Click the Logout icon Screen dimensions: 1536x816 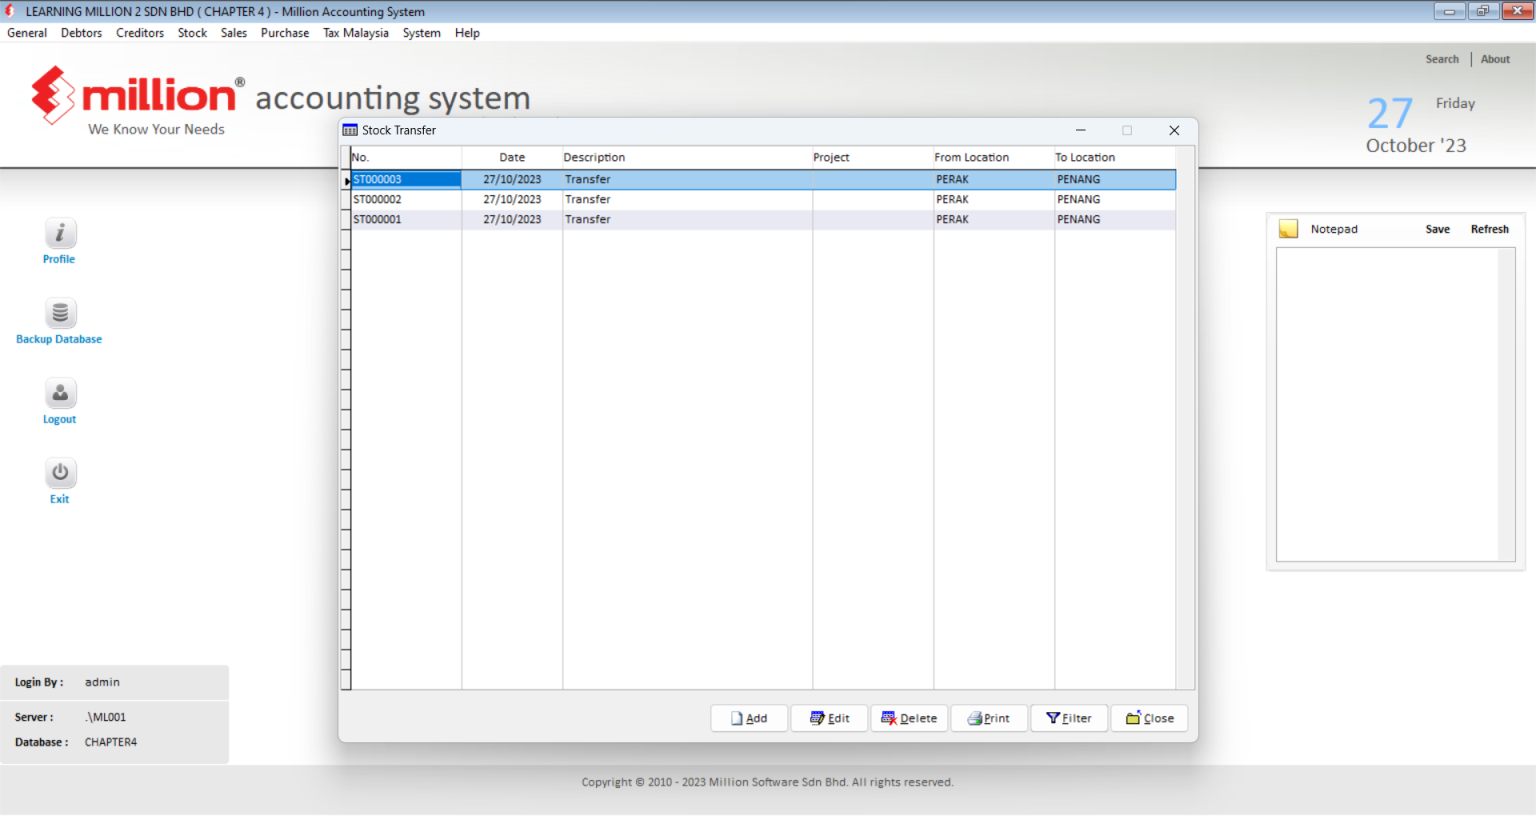(60, 394)
